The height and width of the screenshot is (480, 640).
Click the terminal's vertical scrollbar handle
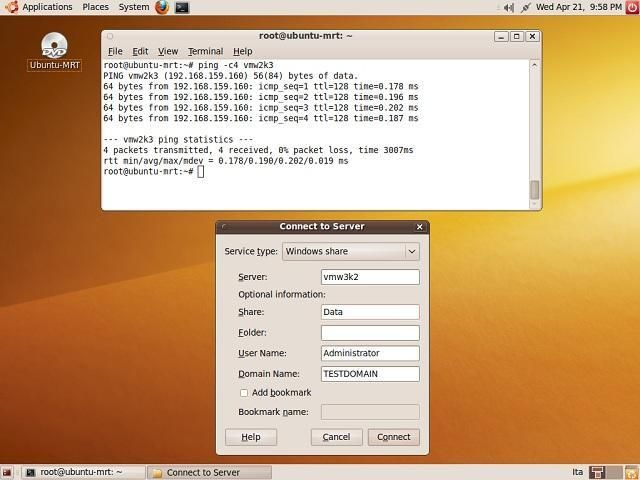[535, 190]
